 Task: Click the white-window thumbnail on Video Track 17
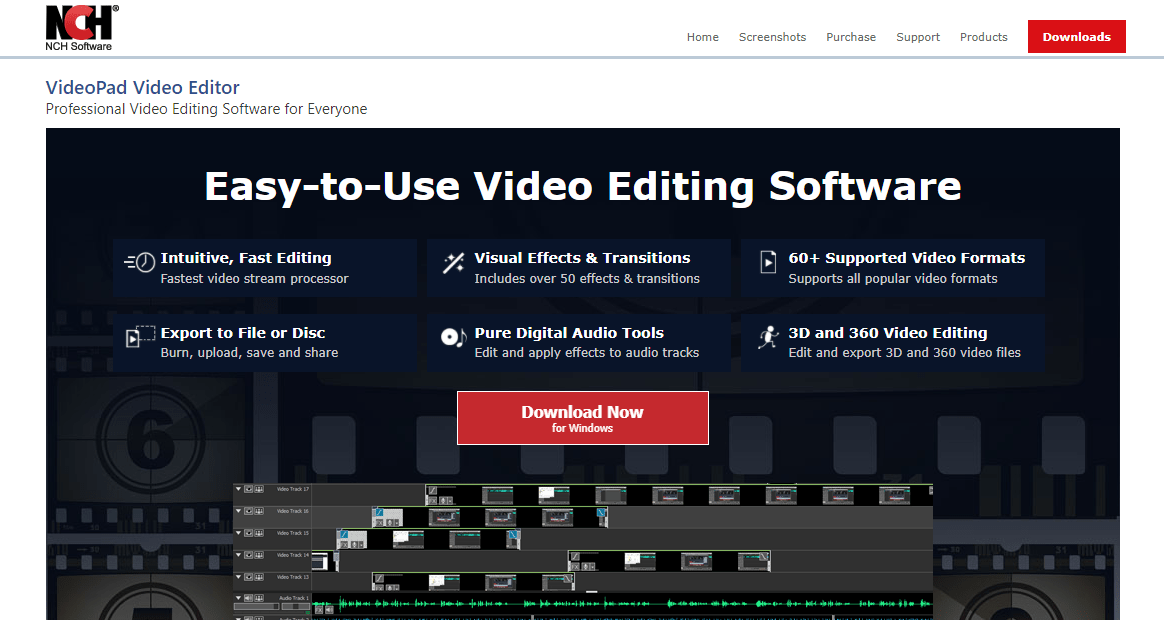point(554,495)
